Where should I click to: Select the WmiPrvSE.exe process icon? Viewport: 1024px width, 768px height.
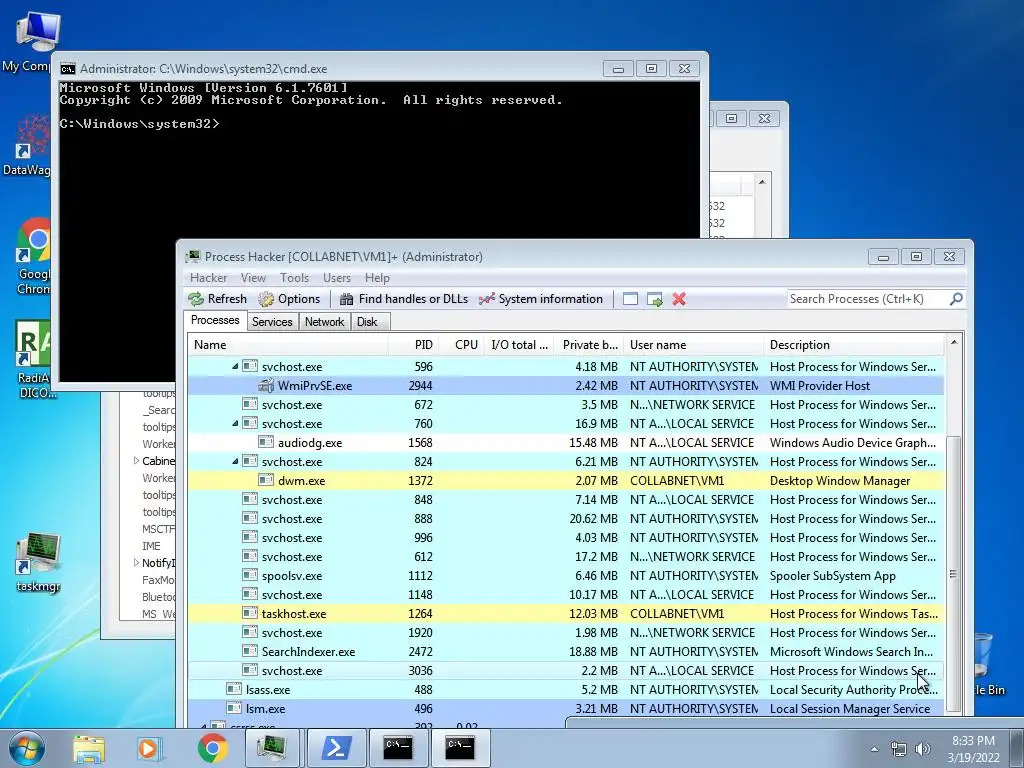click(266, 385)
